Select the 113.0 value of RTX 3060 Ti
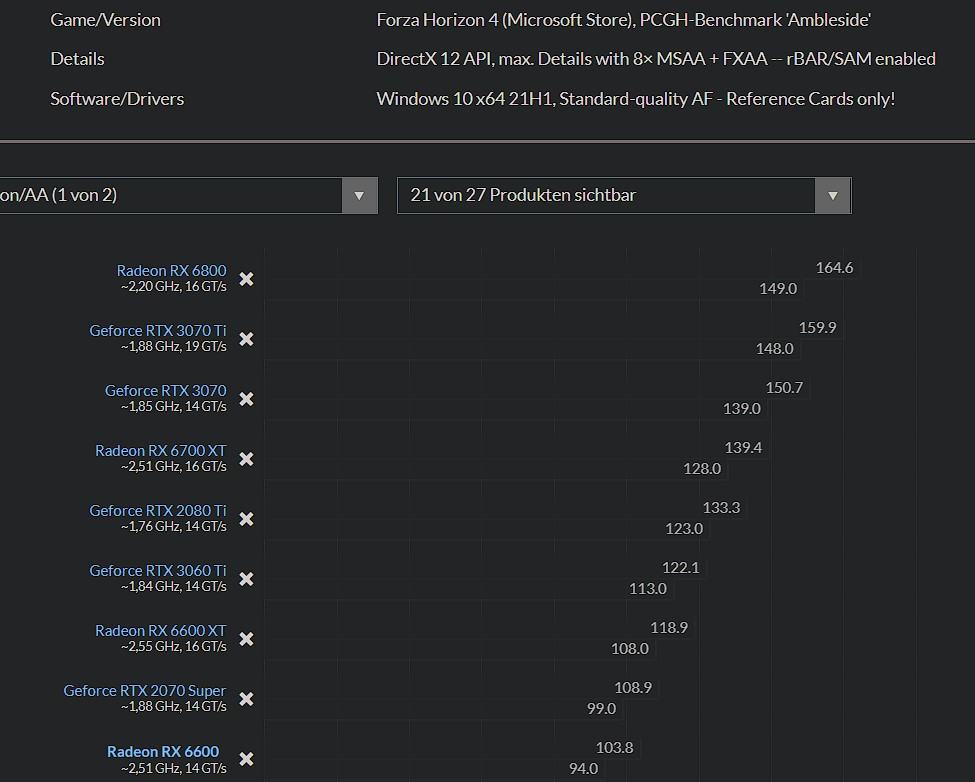975x782 pixels. [x=648, y=589]
